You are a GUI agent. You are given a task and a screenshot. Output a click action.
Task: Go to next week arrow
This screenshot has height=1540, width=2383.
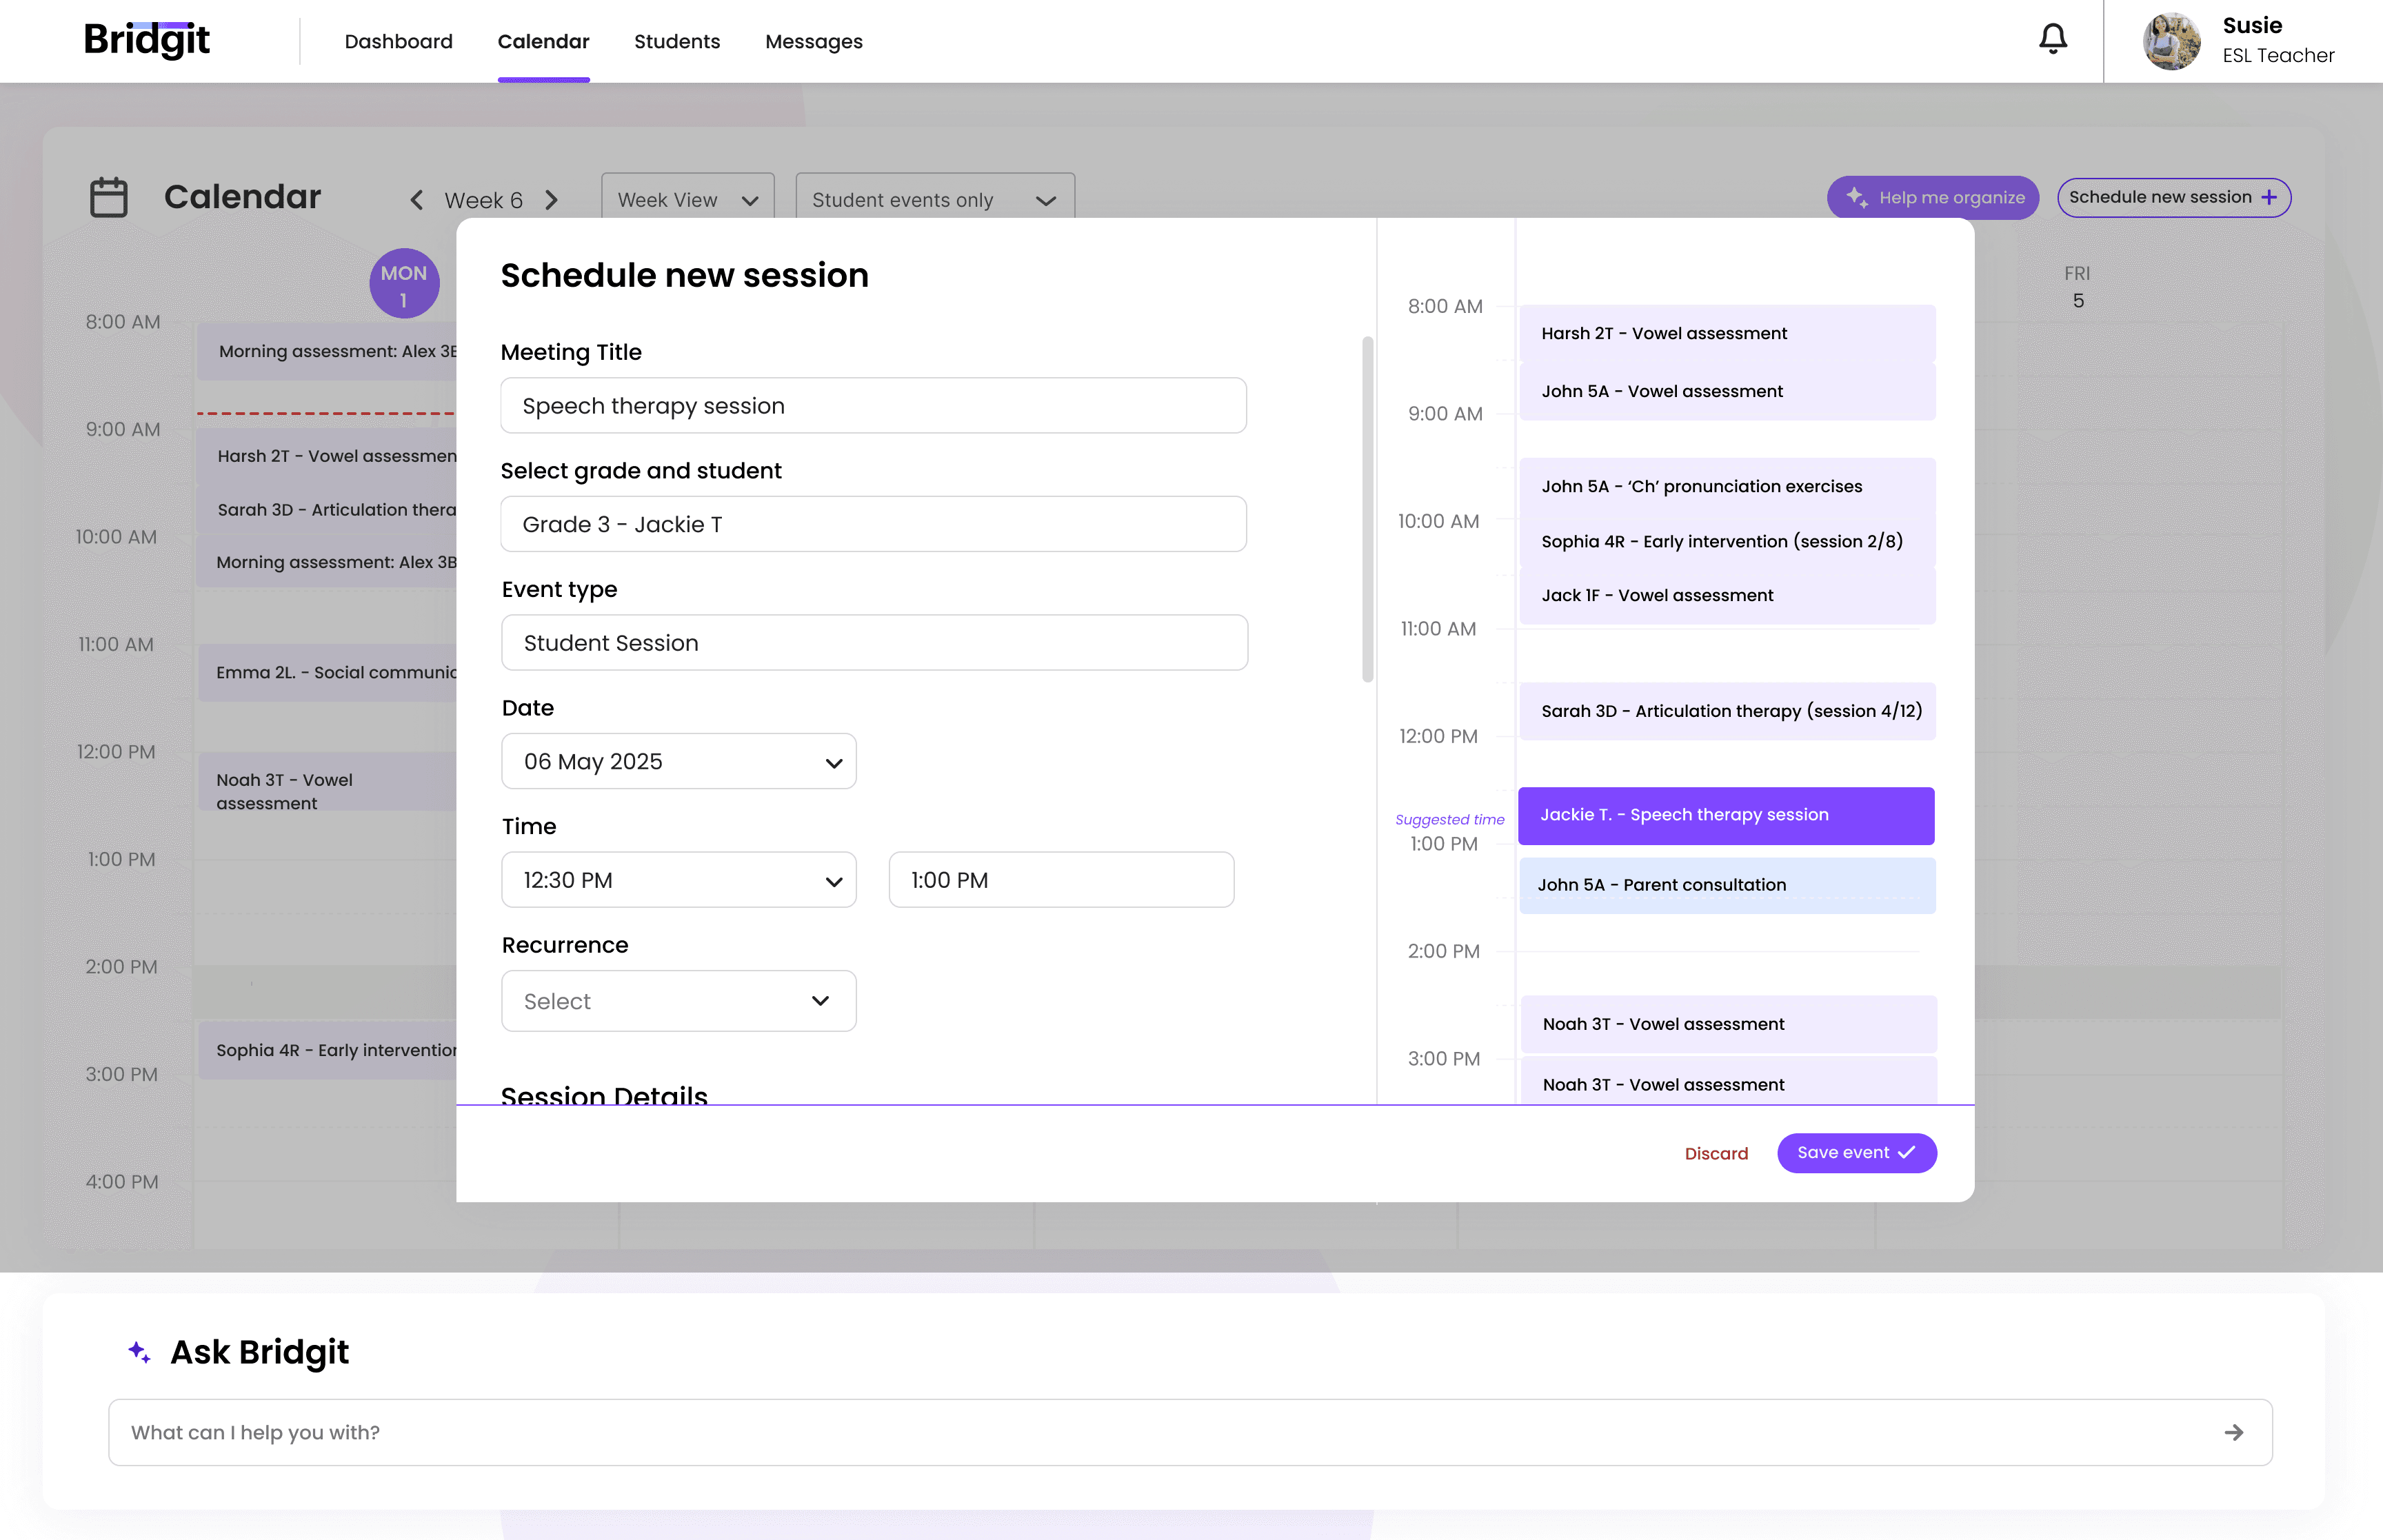[551, 200]
